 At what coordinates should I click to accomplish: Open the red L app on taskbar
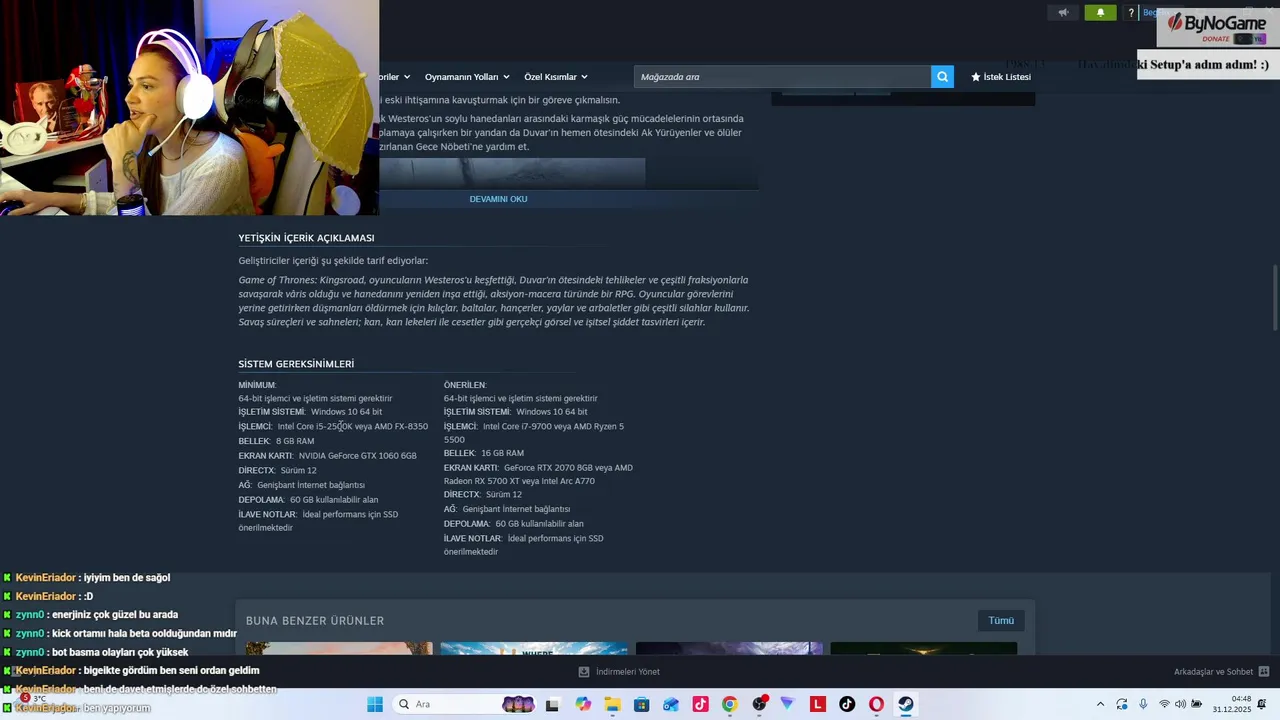coord(818,704)
